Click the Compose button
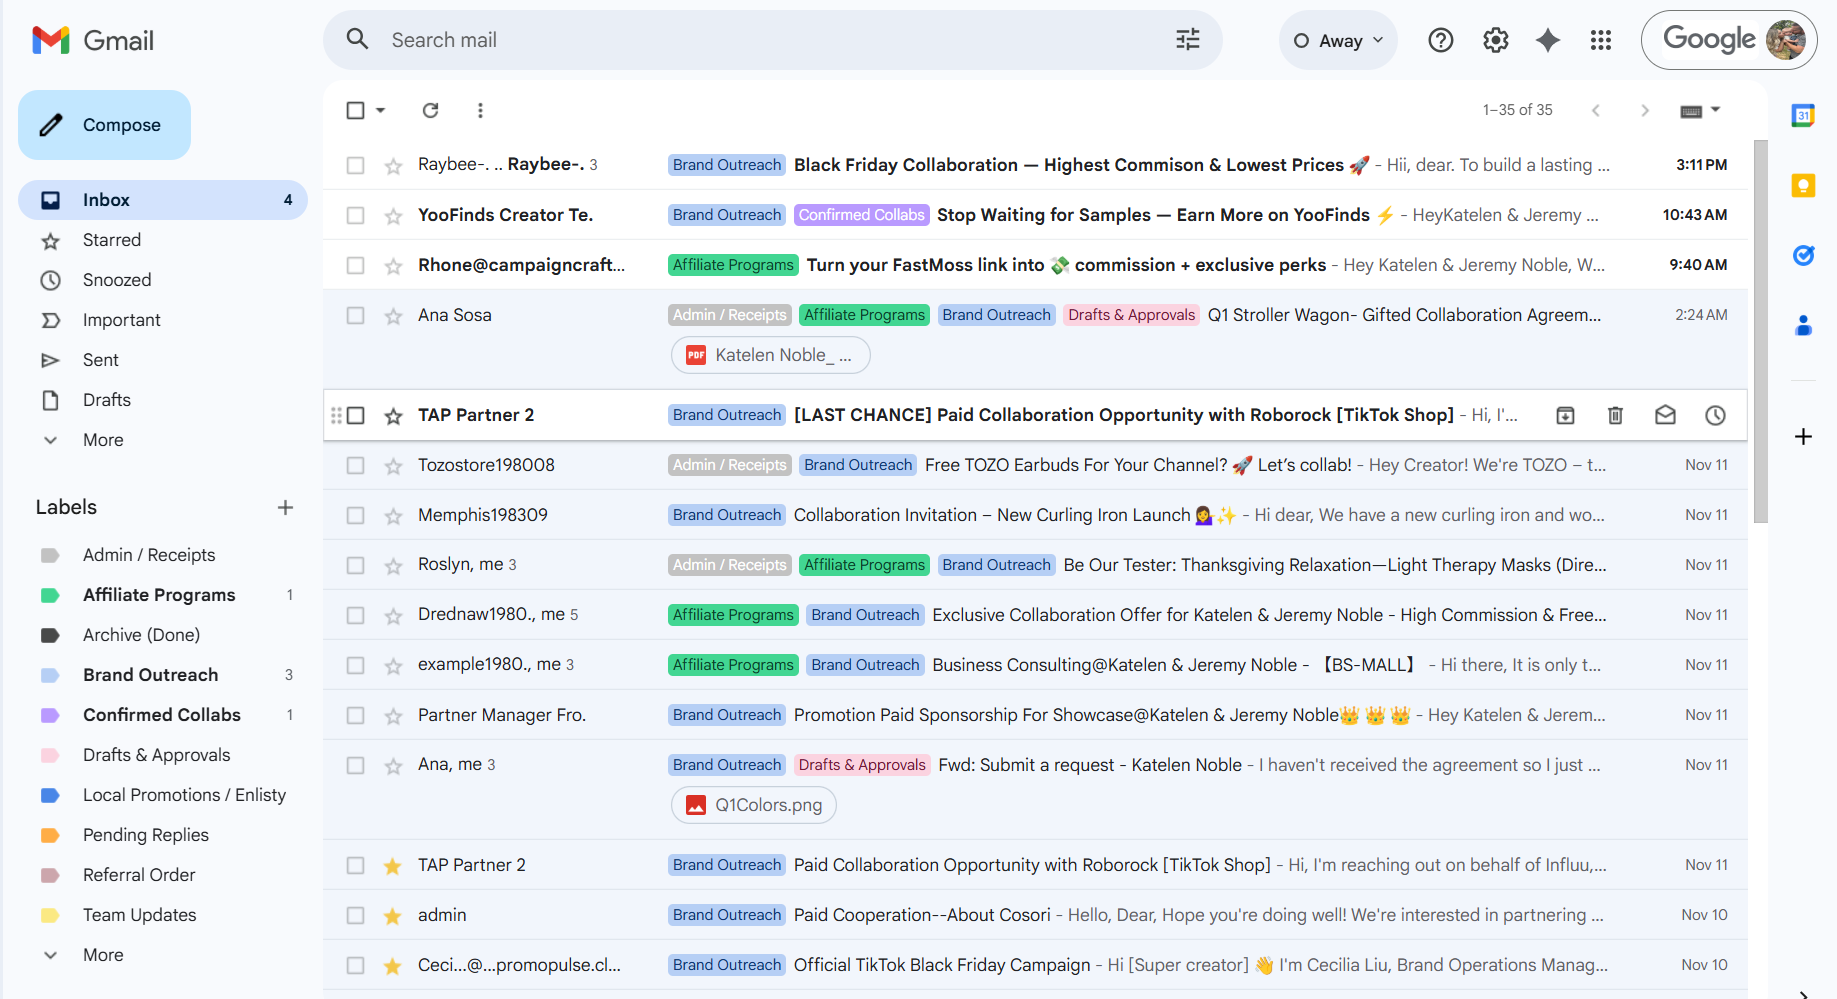1837x999 pixels. click(104, 125)
